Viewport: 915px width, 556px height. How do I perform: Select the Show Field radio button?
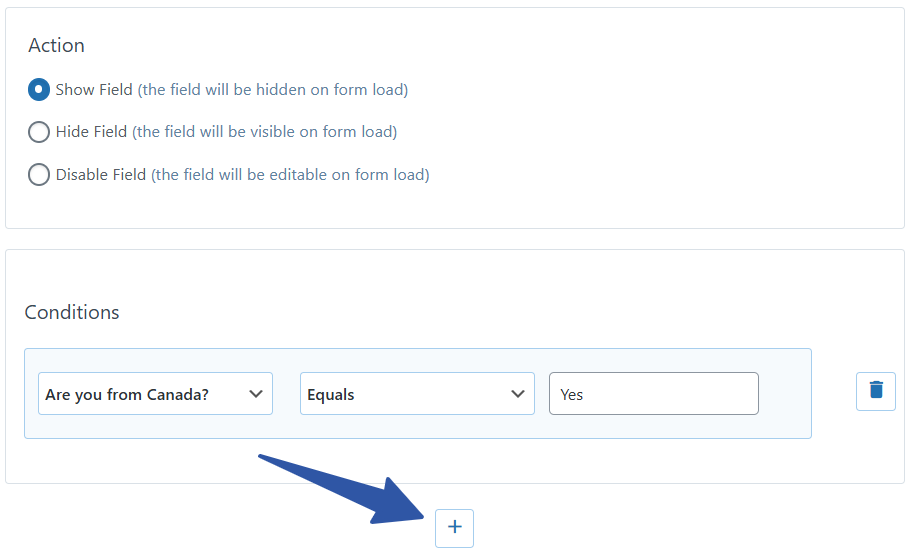(x=39, y=90)
